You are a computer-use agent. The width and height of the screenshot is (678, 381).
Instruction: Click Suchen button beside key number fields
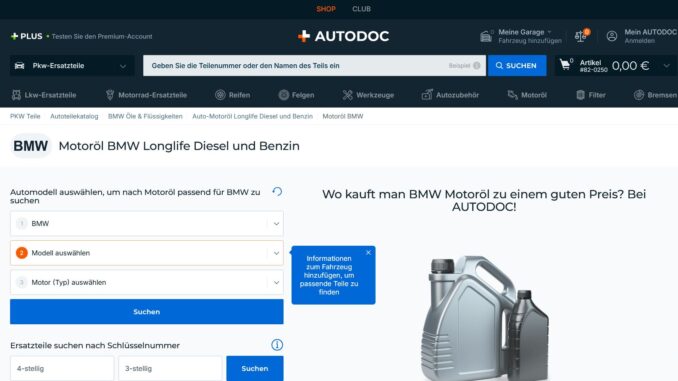(x=255, y=368)
